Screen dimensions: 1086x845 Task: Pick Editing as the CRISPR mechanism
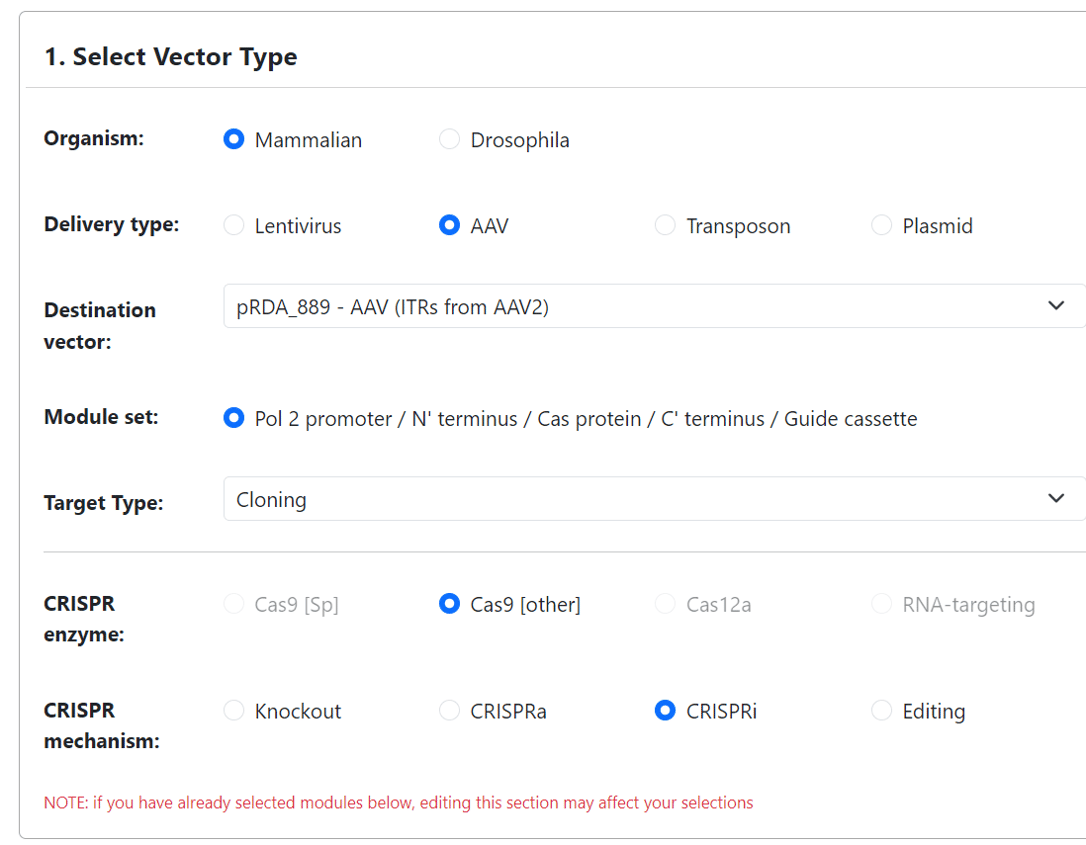(x=881, y=711)
